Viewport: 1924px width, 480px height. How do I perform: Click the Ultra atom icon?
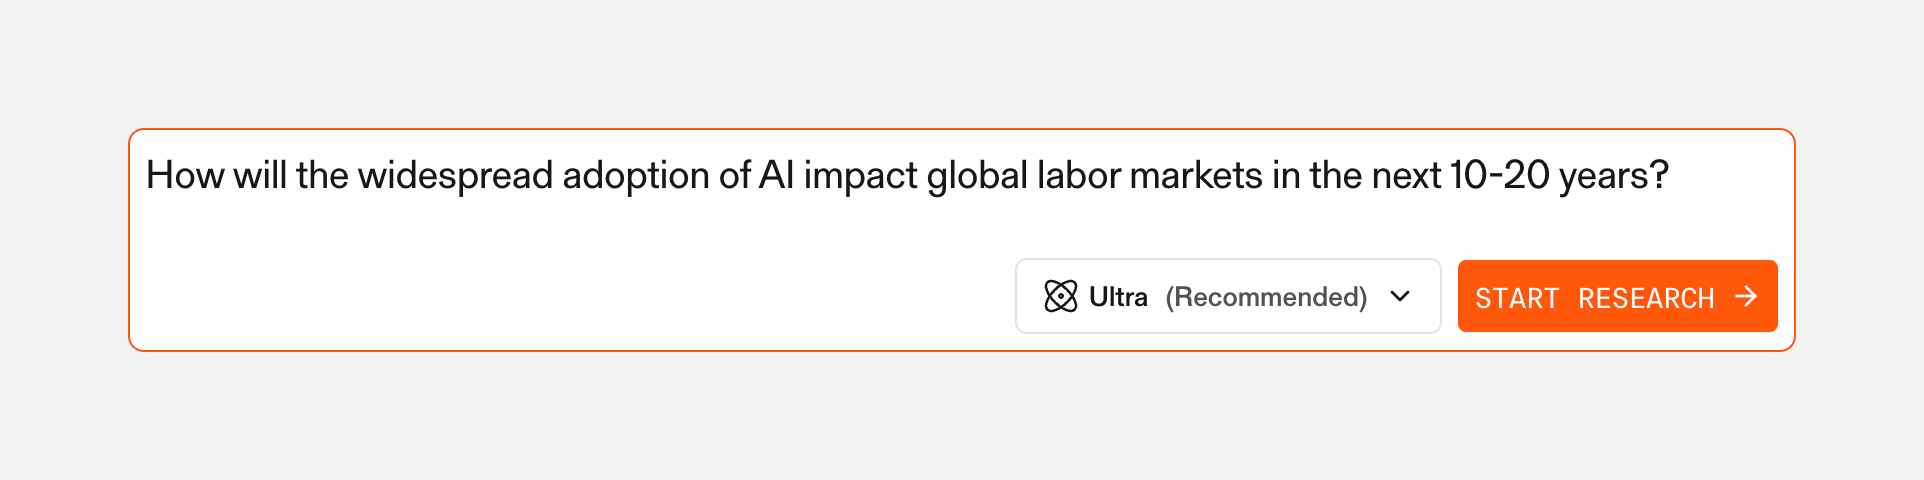click(1060, 296)
